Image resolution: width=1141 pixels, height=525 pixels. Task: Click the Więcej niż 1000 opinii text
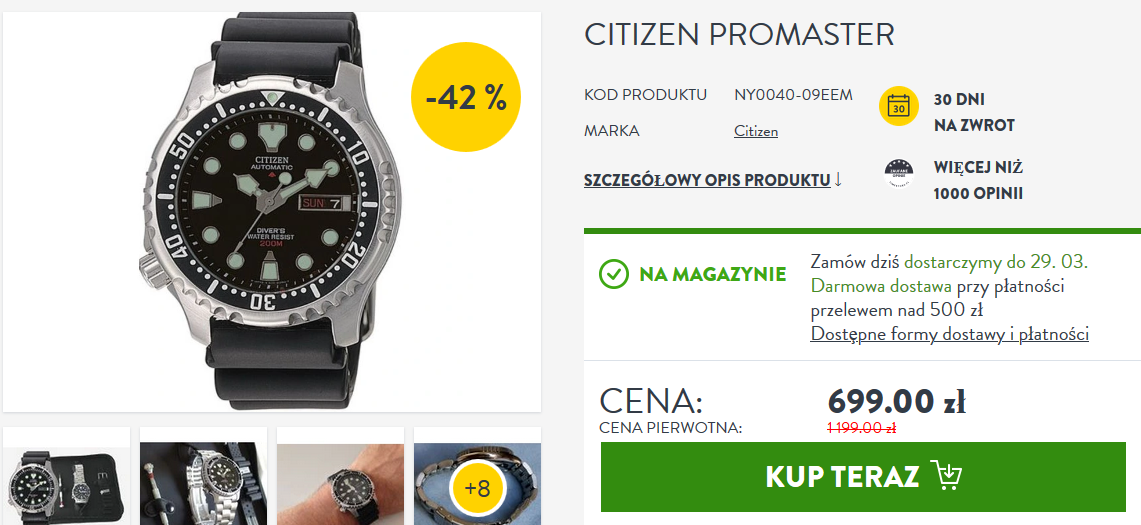[978, 181]
